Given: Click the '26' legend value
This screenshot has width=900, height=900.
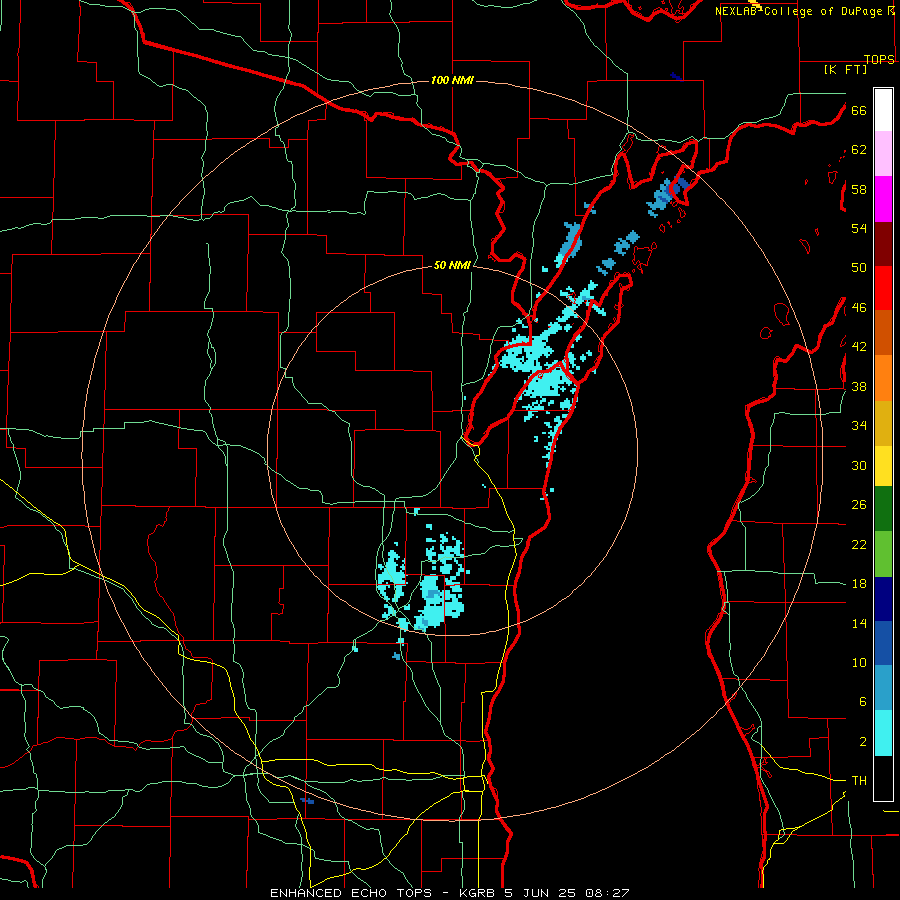Looking at the screenshot, I should 859,505.
